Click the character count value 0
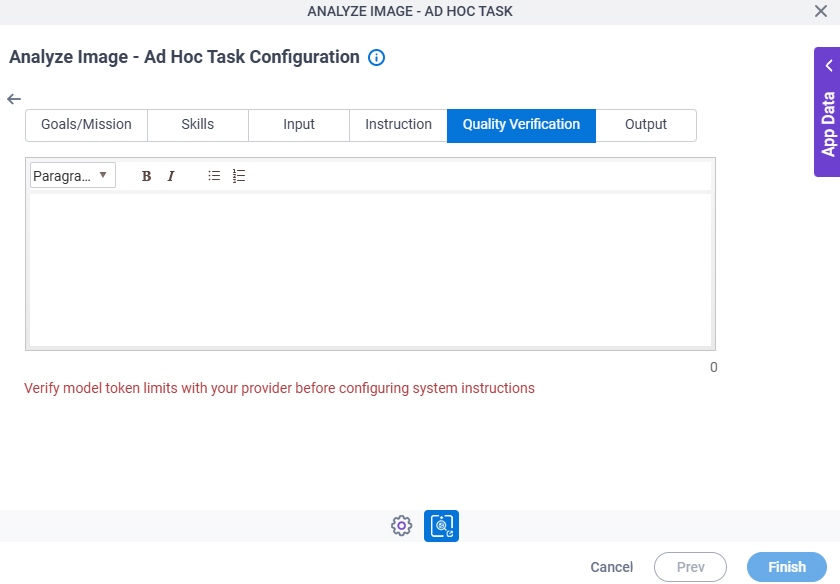 click(x=714, y=368)
